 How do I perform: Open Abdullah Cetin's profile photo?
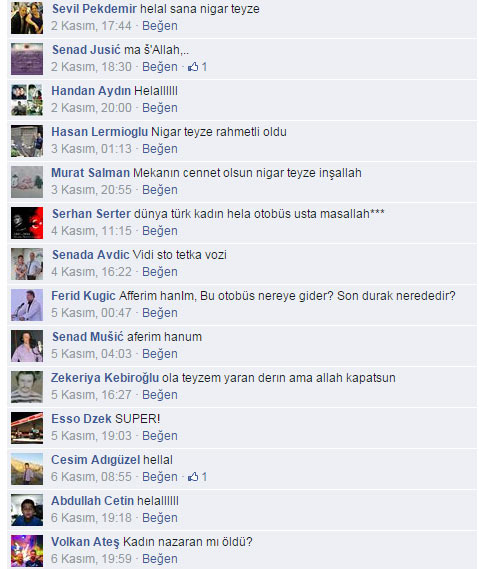27,510
